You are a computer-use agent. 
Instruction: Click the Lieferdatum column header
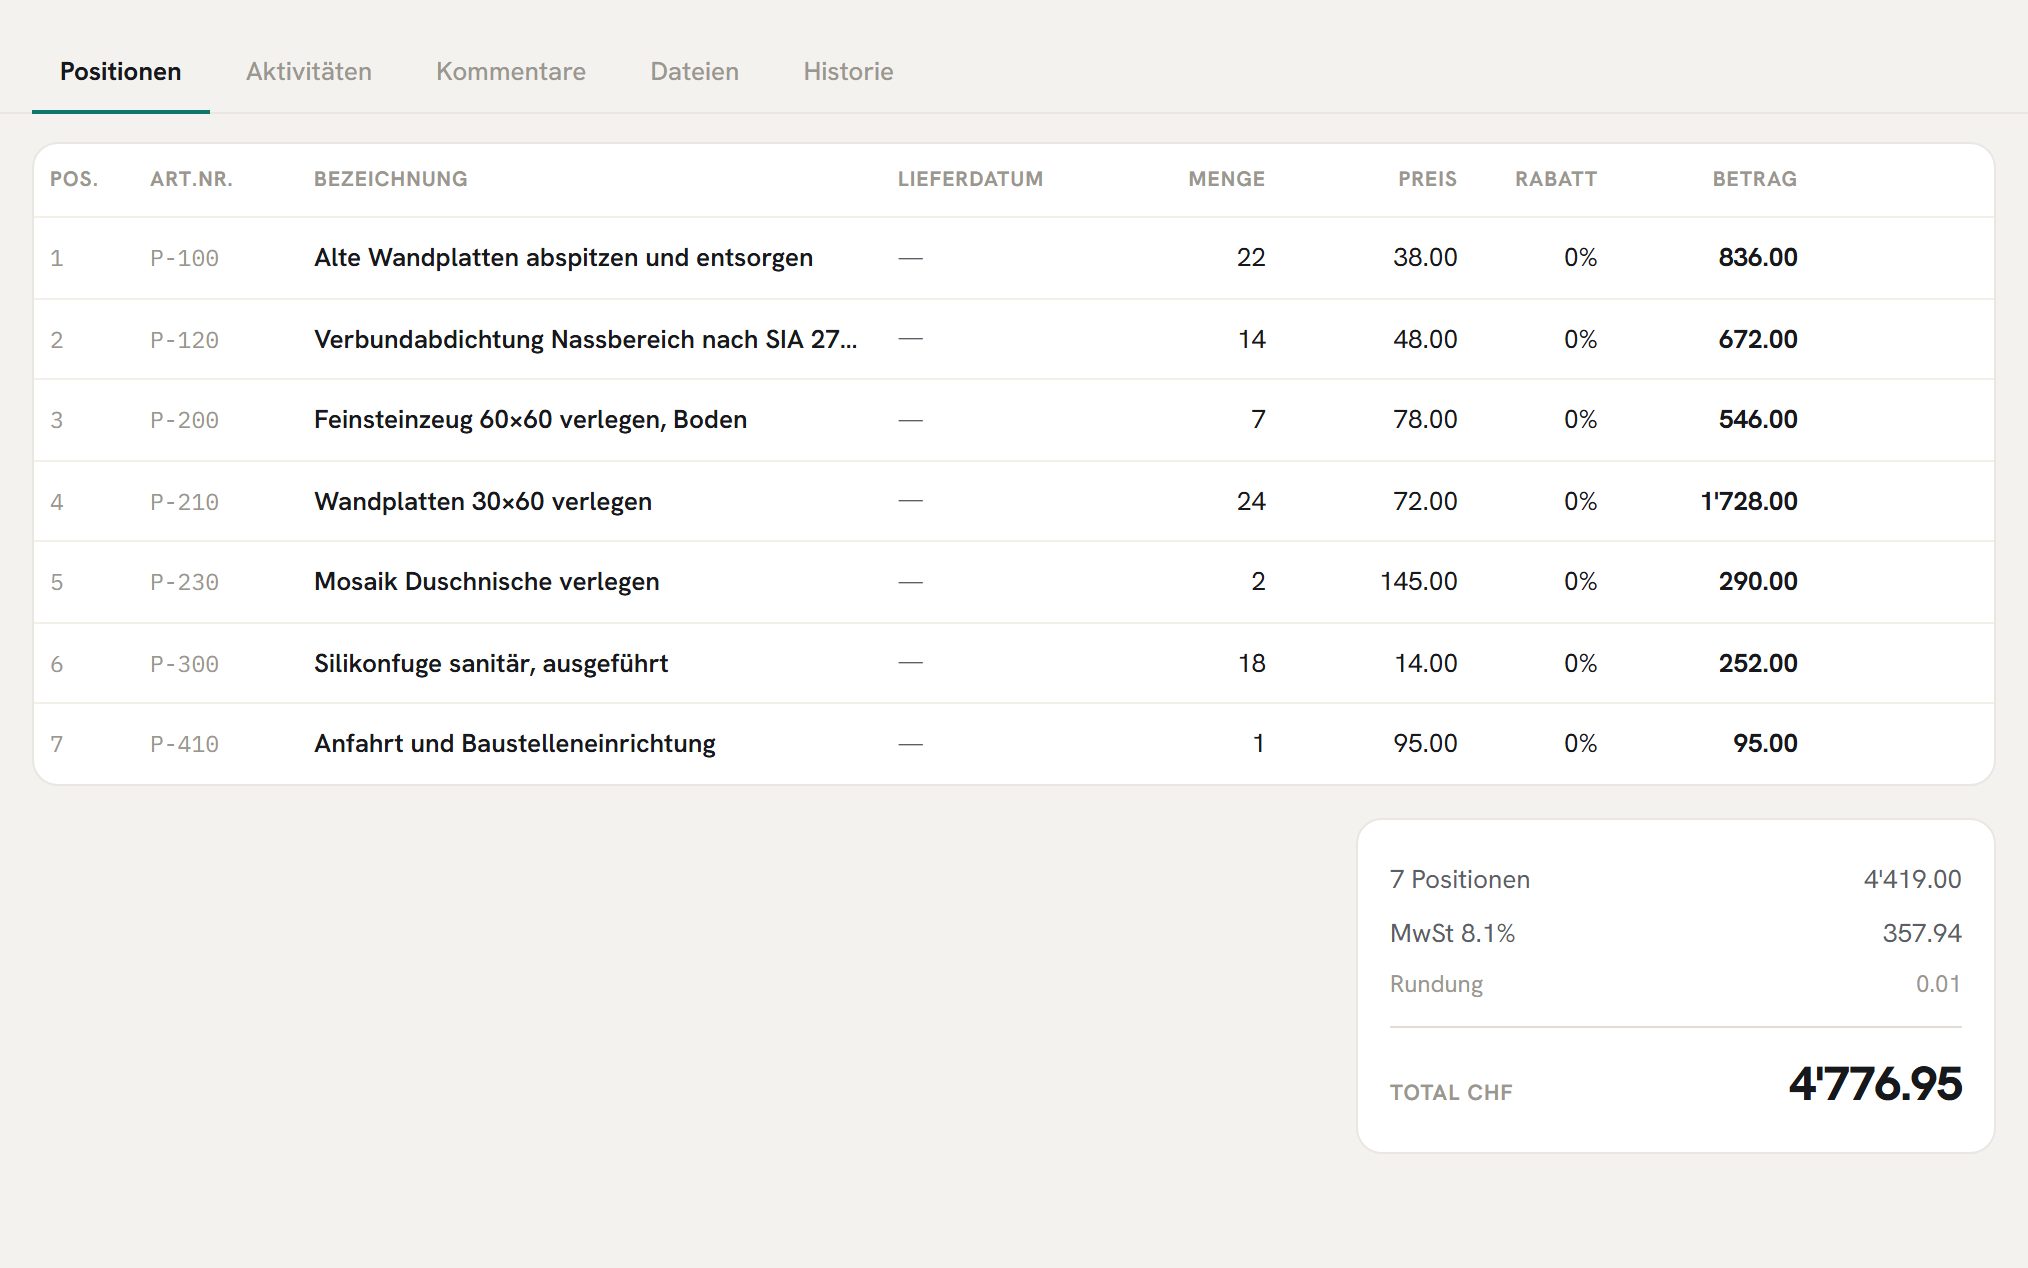pyautogui.click(x=970, y=179)
